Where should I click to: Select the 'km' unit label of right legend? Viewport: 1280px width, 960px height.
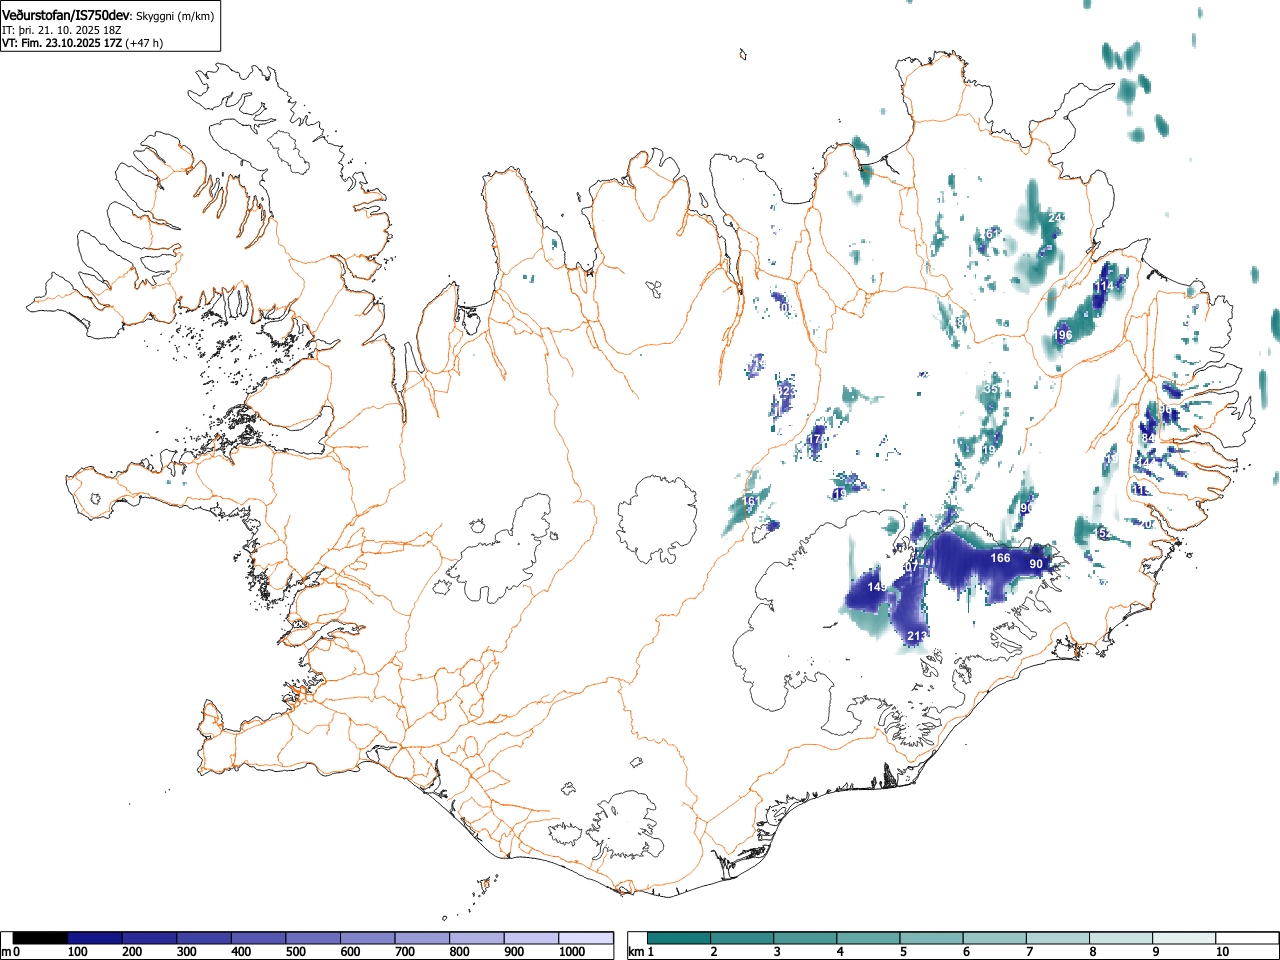[x=636, y=952]
